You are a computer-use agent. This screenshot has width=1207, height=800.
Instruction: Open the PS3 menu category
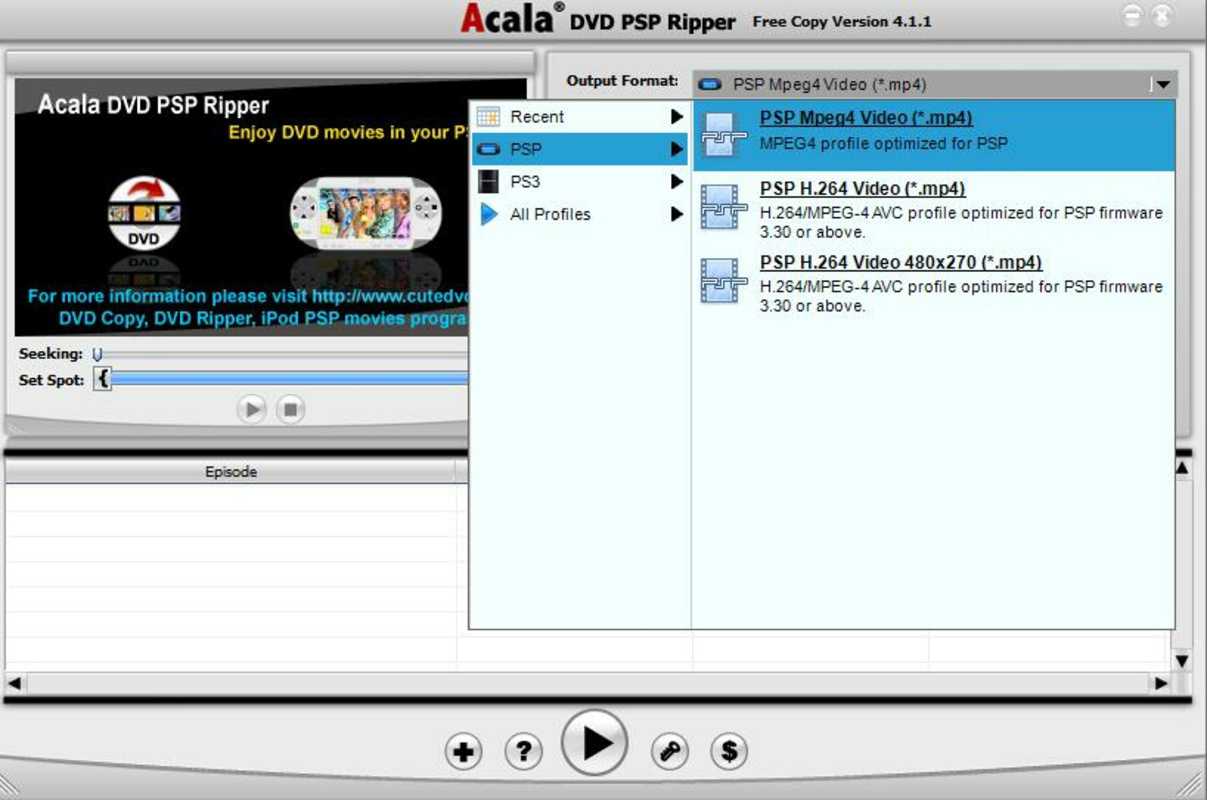pyautogui.click(x=580, y=182)
